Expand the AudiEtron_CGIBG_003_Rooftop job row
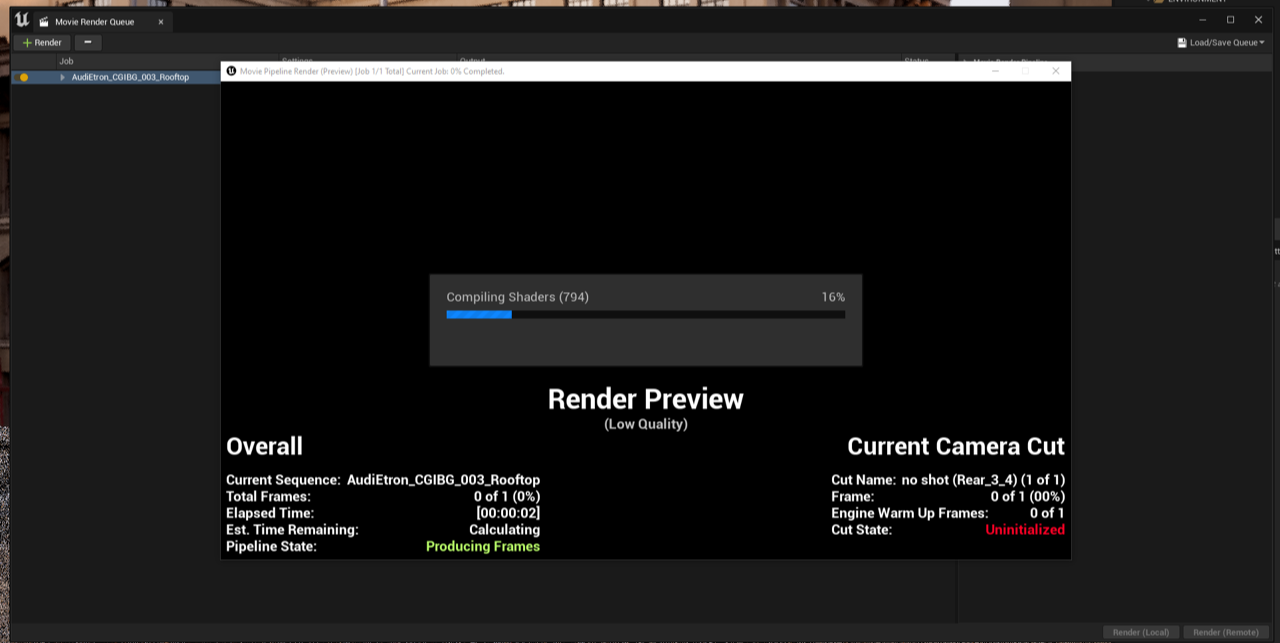 [x=62, y=77]
